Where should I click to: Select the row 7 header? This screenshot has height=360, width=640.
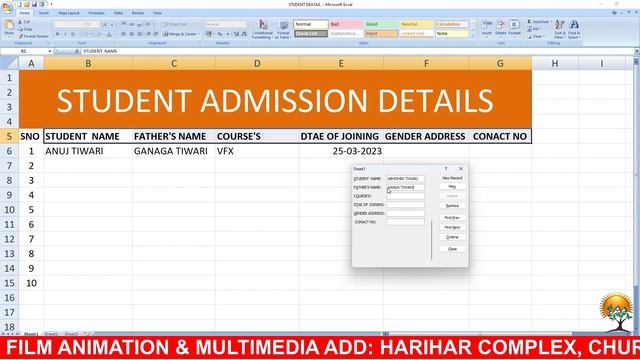coord(9,166)
